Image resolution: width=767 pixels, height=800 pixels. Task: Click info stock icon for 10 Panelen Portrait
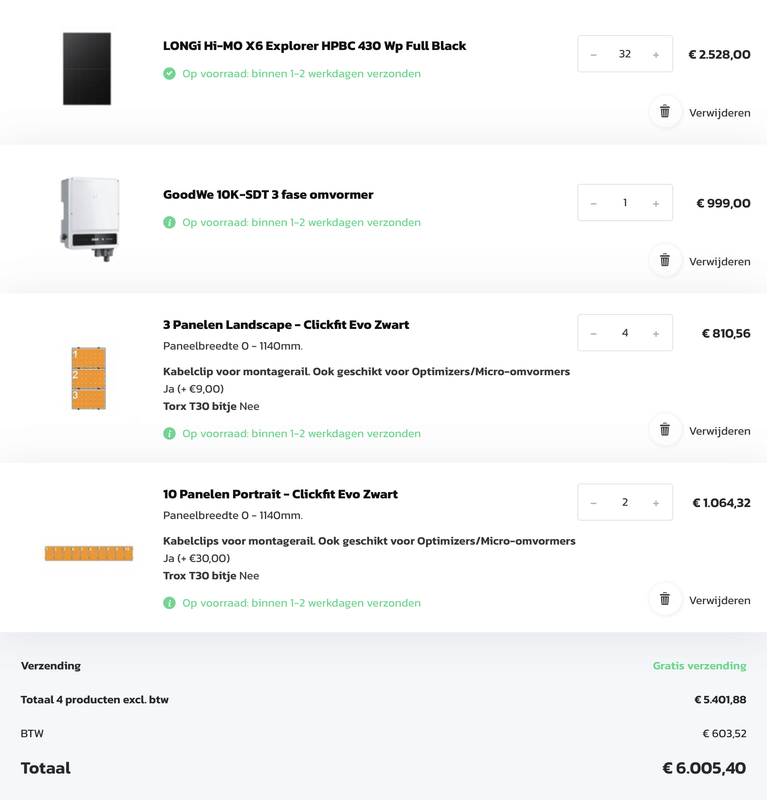pos(169,603)
